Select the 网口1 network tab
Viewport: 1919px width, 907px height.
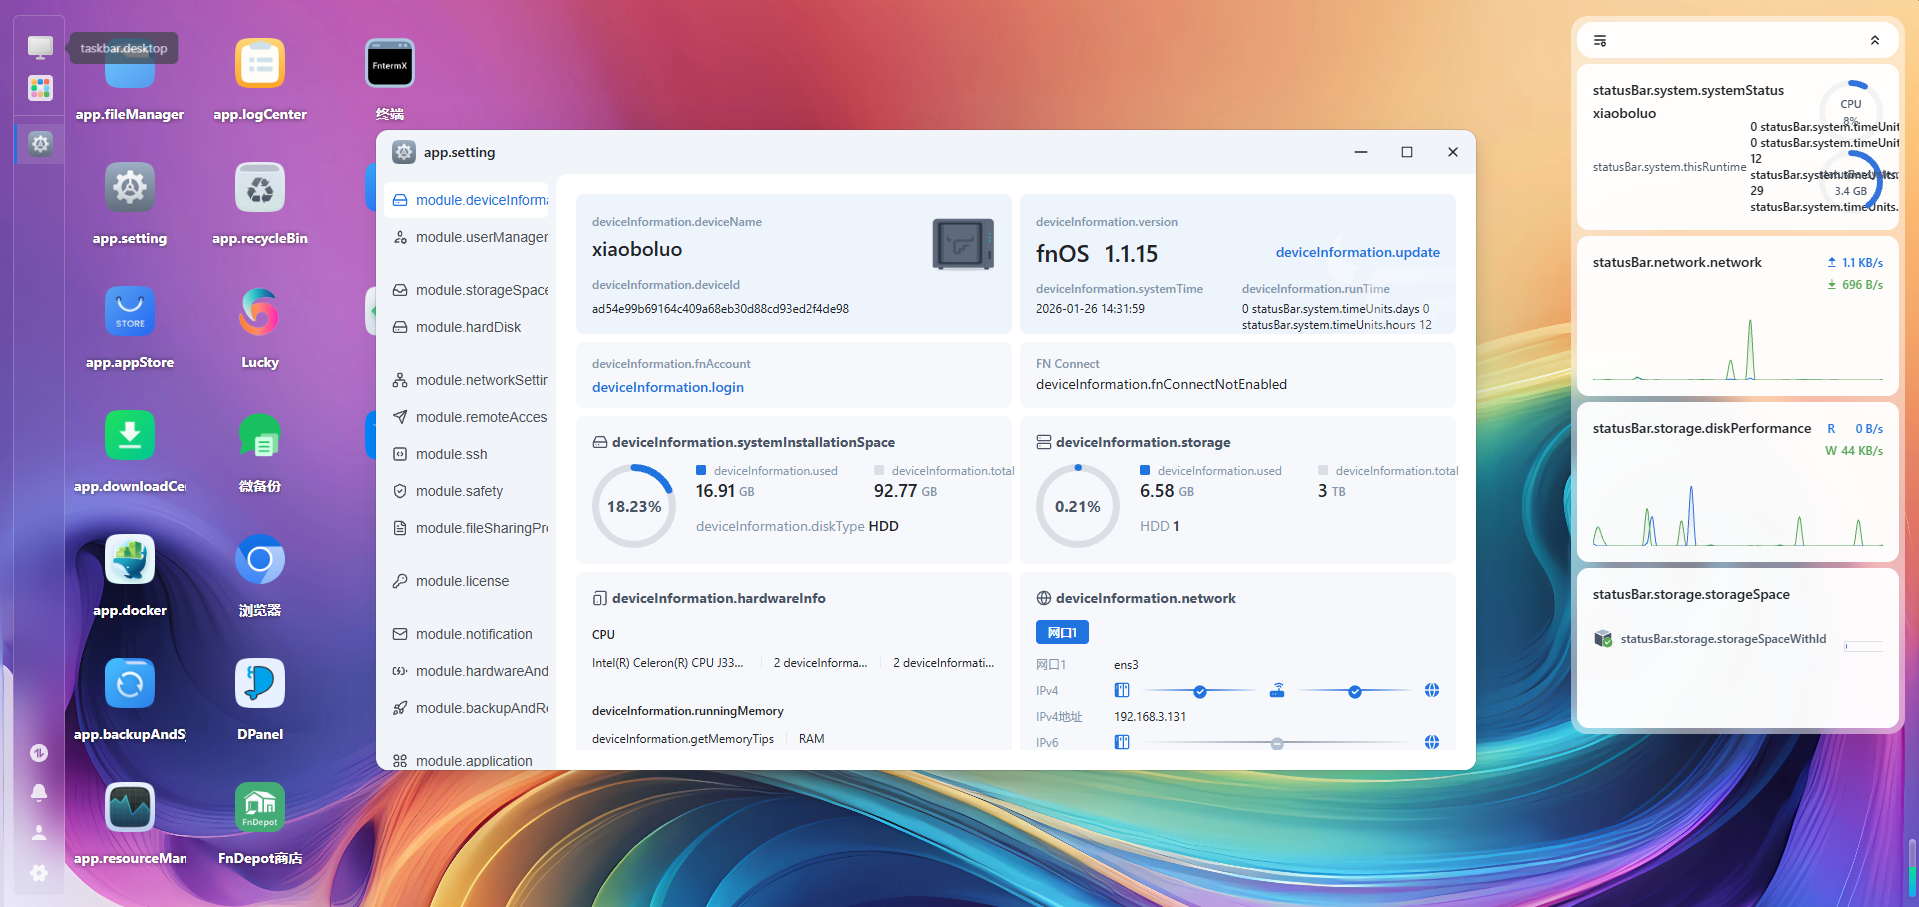(1062, 632)
